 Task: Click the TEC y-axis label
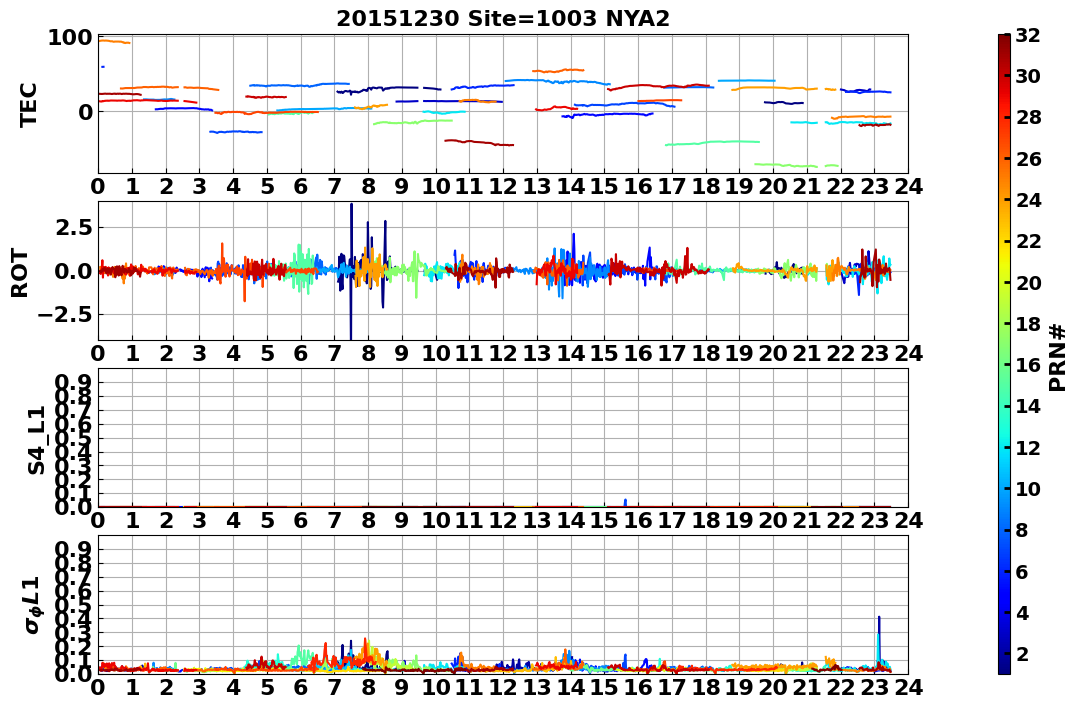click(28, 104)
